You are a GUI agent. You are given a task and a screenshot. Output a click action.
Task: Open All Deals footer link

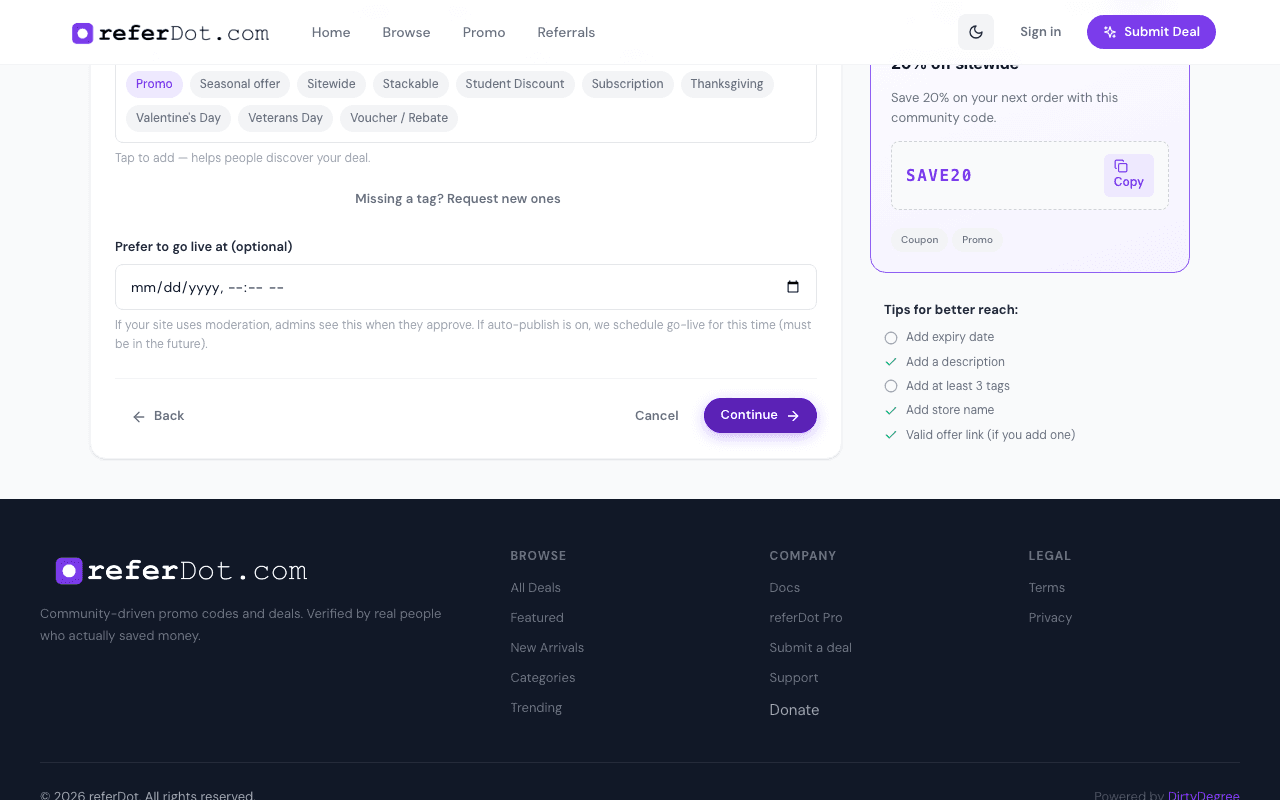click(x=536, y=588)
